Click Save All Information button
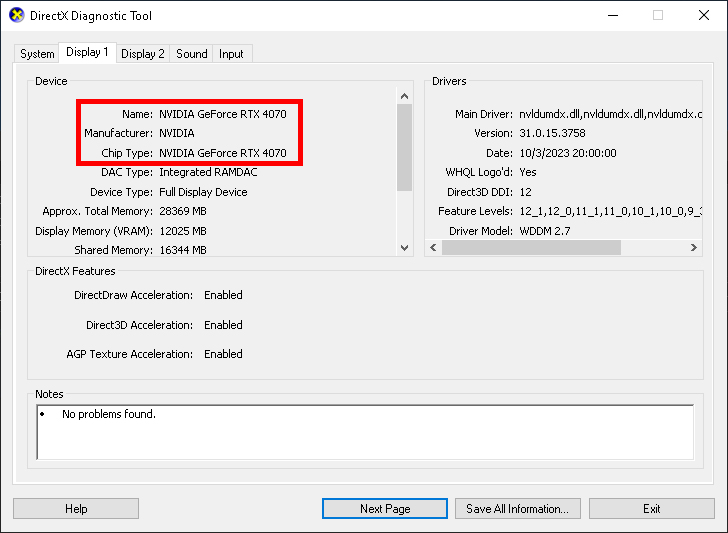This screenshot has width=728, height=533. pyautogui.click(x=518, y=509)
